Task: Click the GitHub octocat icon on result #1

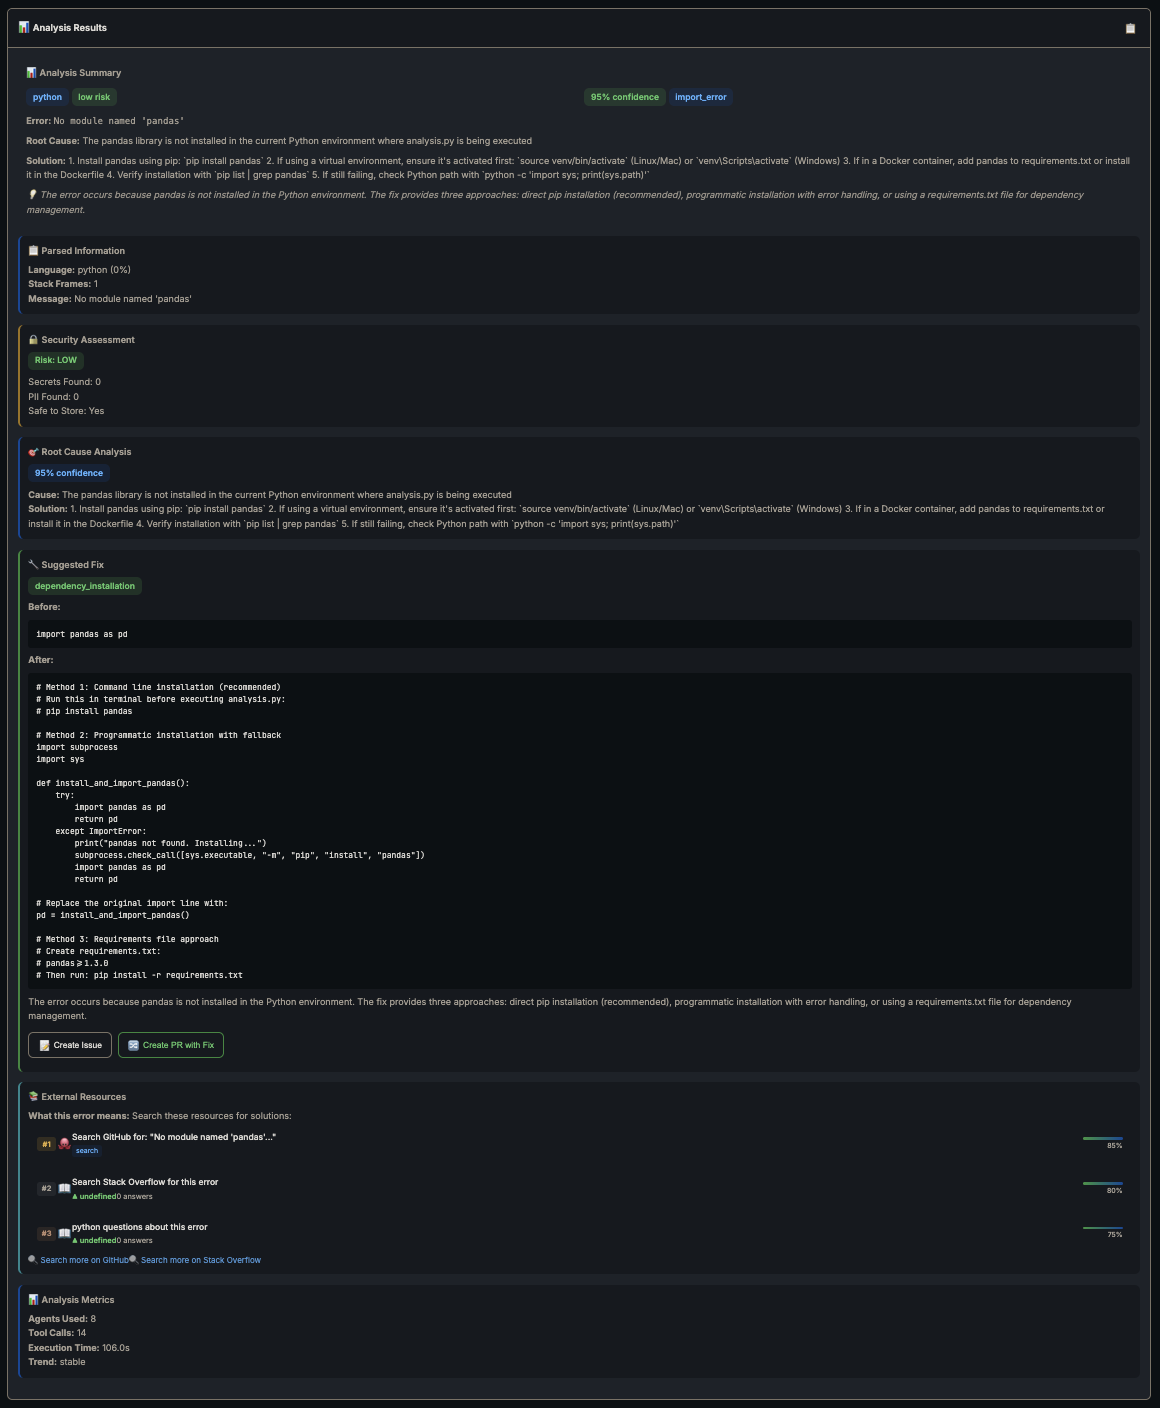Action: point(64,1144)
